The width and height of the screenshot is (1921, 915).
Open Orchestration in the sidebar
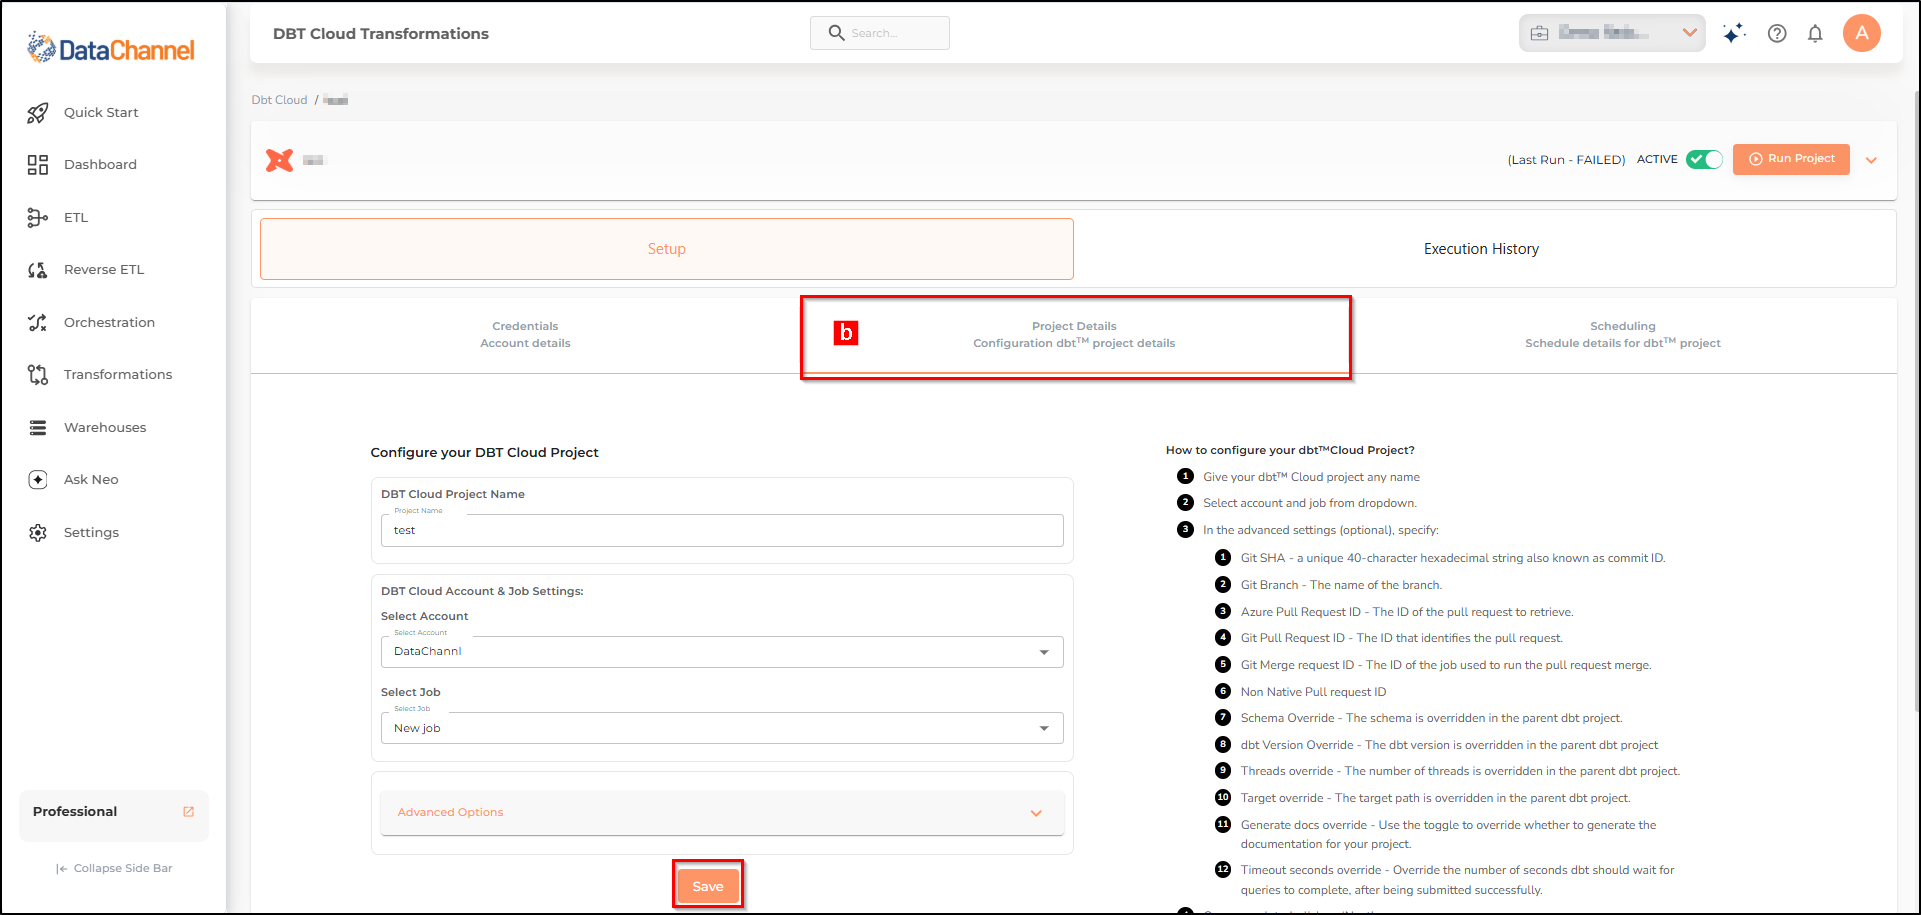click(x=109, y=323)
